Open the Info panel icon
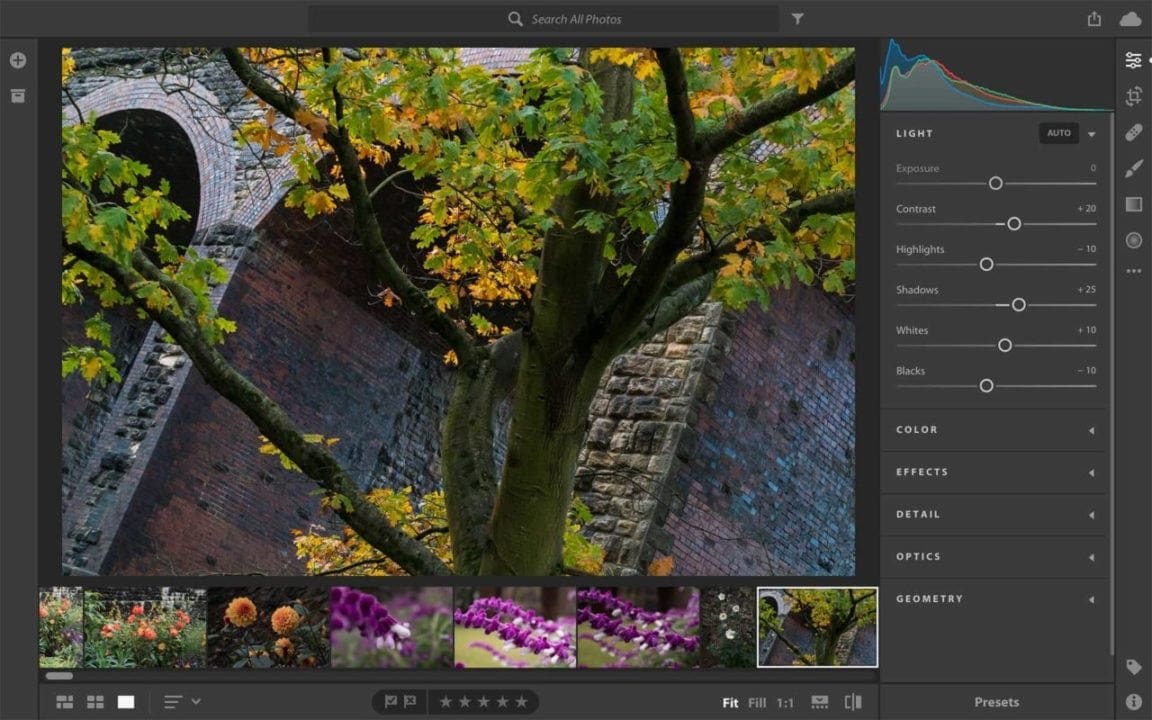The height and width of the screenshot is (720, 1152). coord(1134,702)
